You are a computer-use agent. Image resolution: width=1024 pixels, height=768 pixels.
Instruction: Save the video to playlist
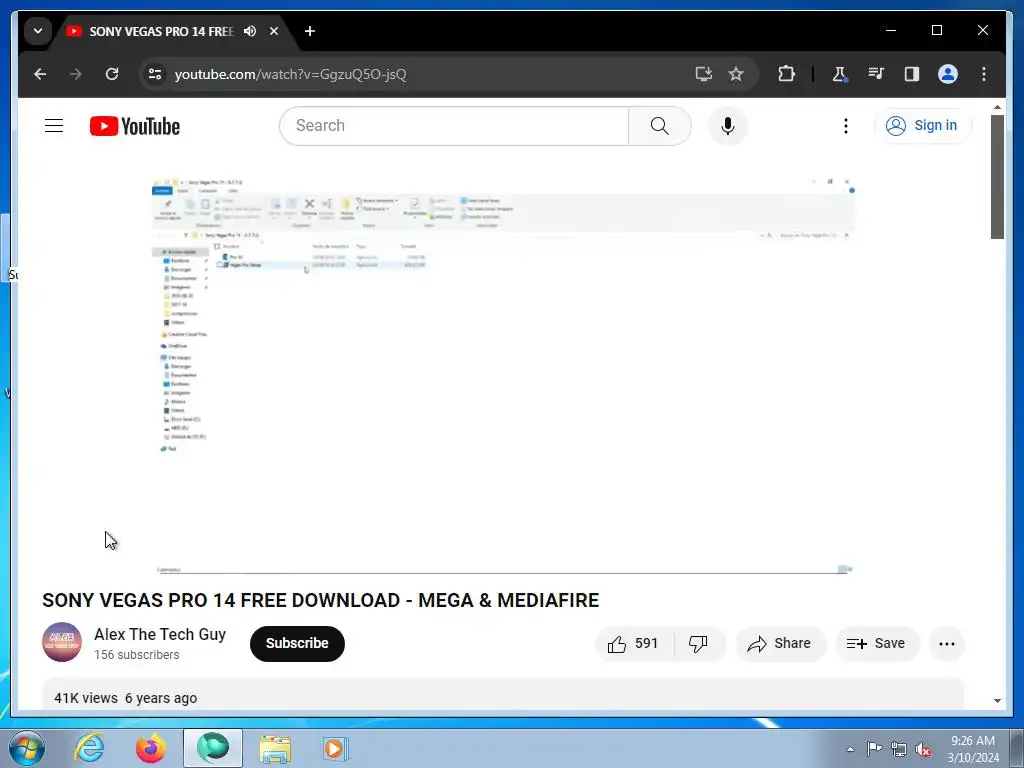click(877, 644)
